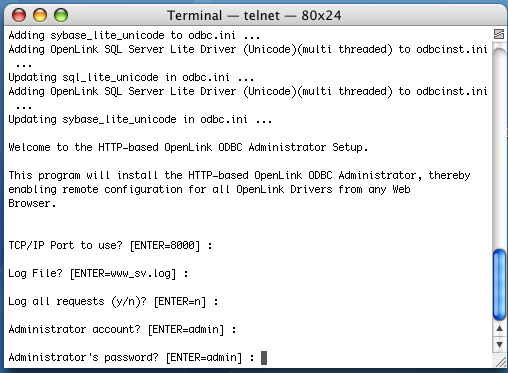Click the blinking cursor block after the password prompt
This screenshot has width=508, height=373.
[264, 358]
